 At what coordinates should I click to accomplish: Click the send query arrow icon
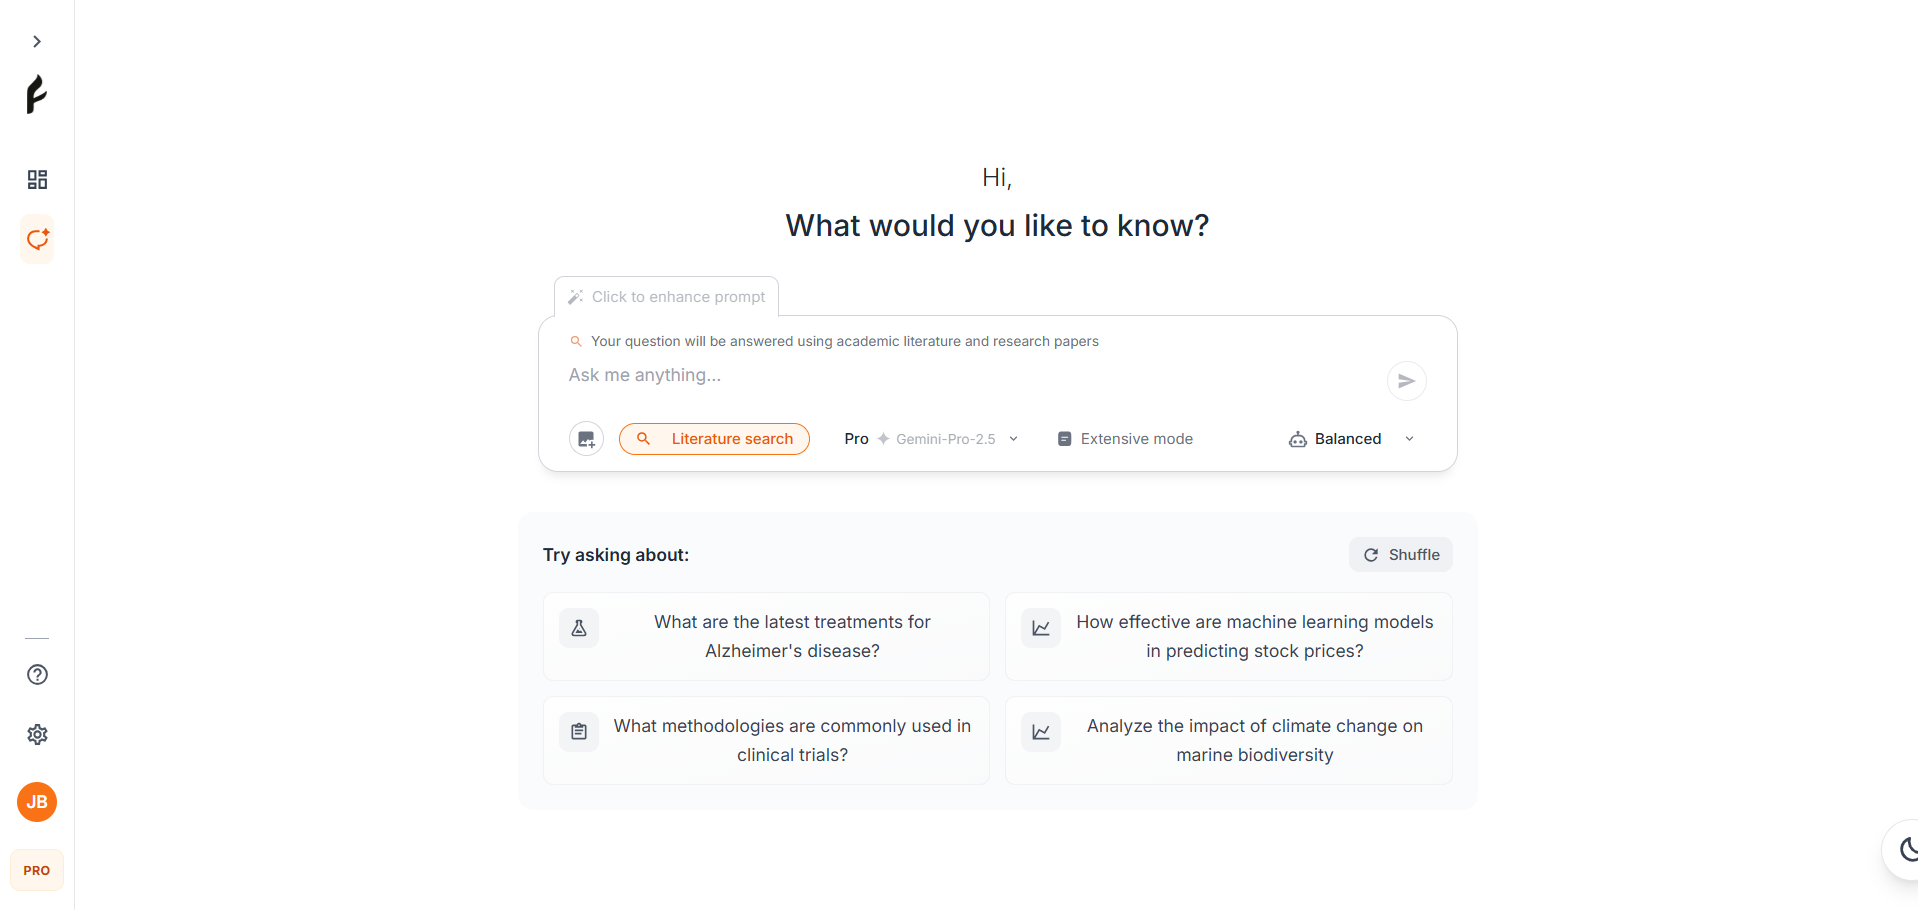click(1406, 381)
